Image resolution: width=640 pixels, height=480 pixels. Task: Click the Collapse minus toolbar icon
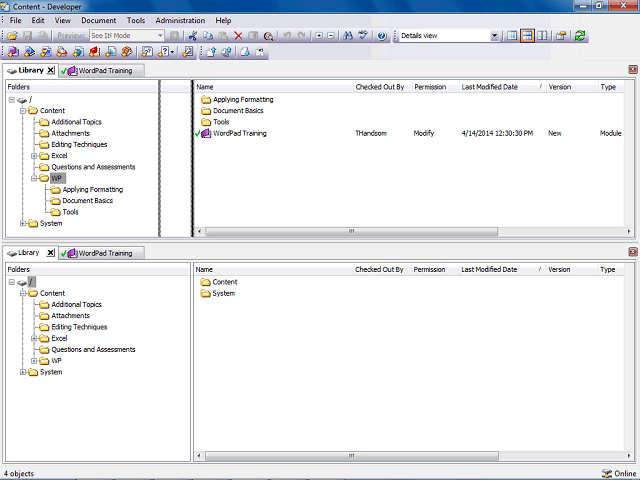coord(331,36)
